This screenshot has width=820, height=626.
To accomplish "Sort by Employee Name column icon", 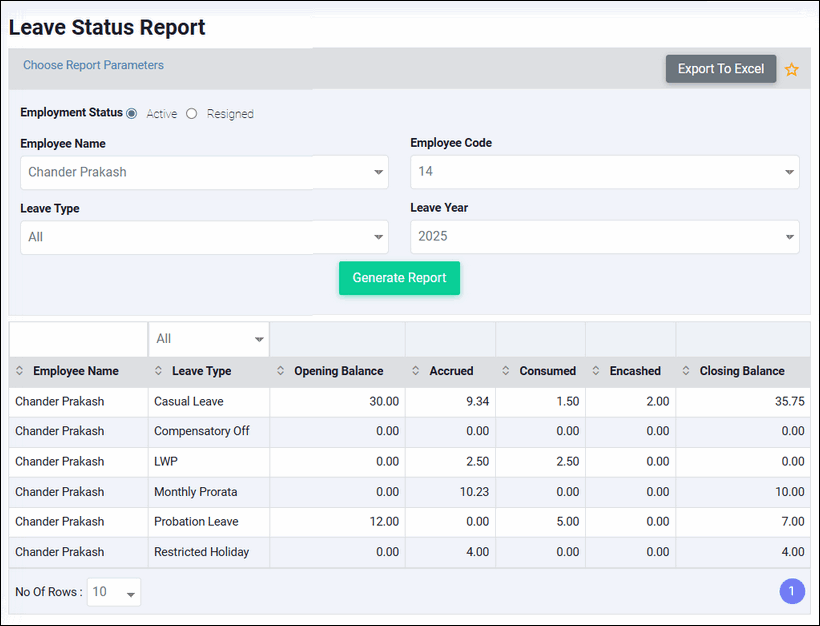I will [20, 371].
